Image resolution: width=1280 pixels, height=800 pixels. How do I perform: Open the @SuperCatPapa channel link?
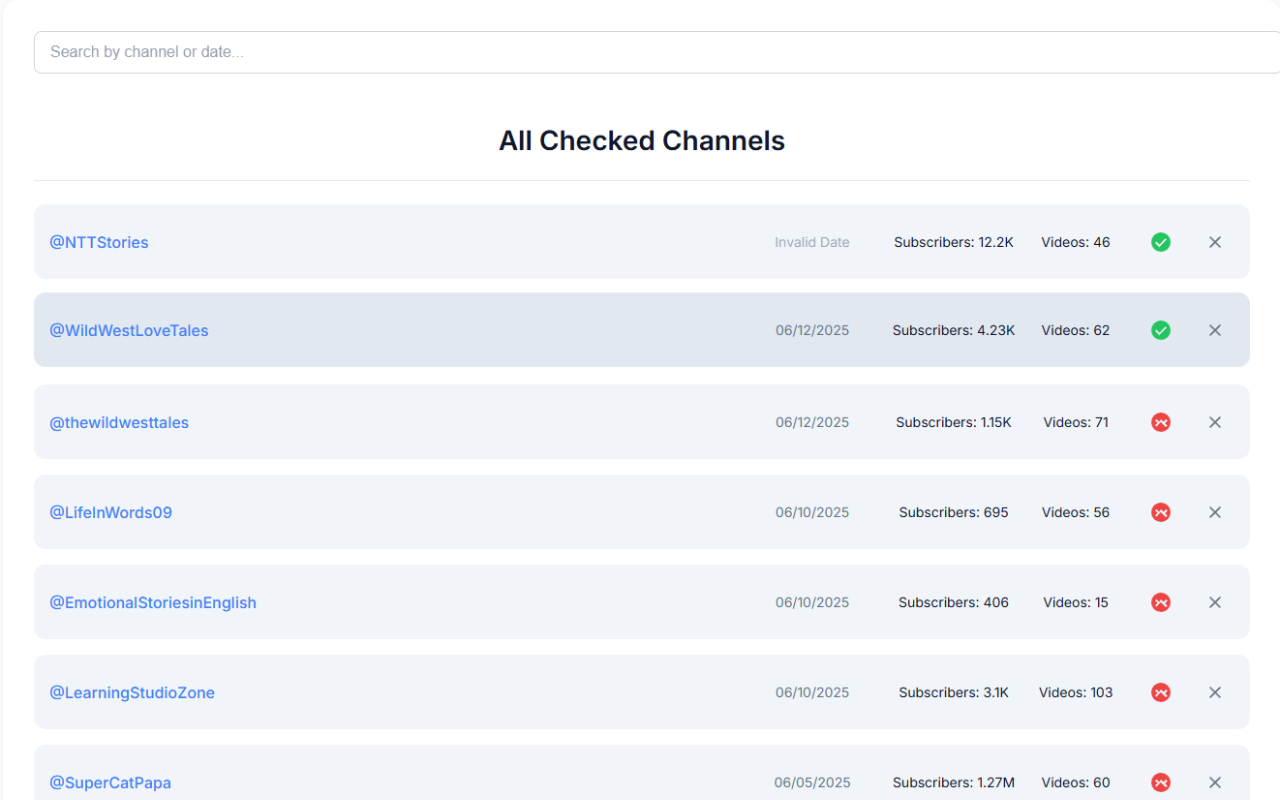point(110,782)
